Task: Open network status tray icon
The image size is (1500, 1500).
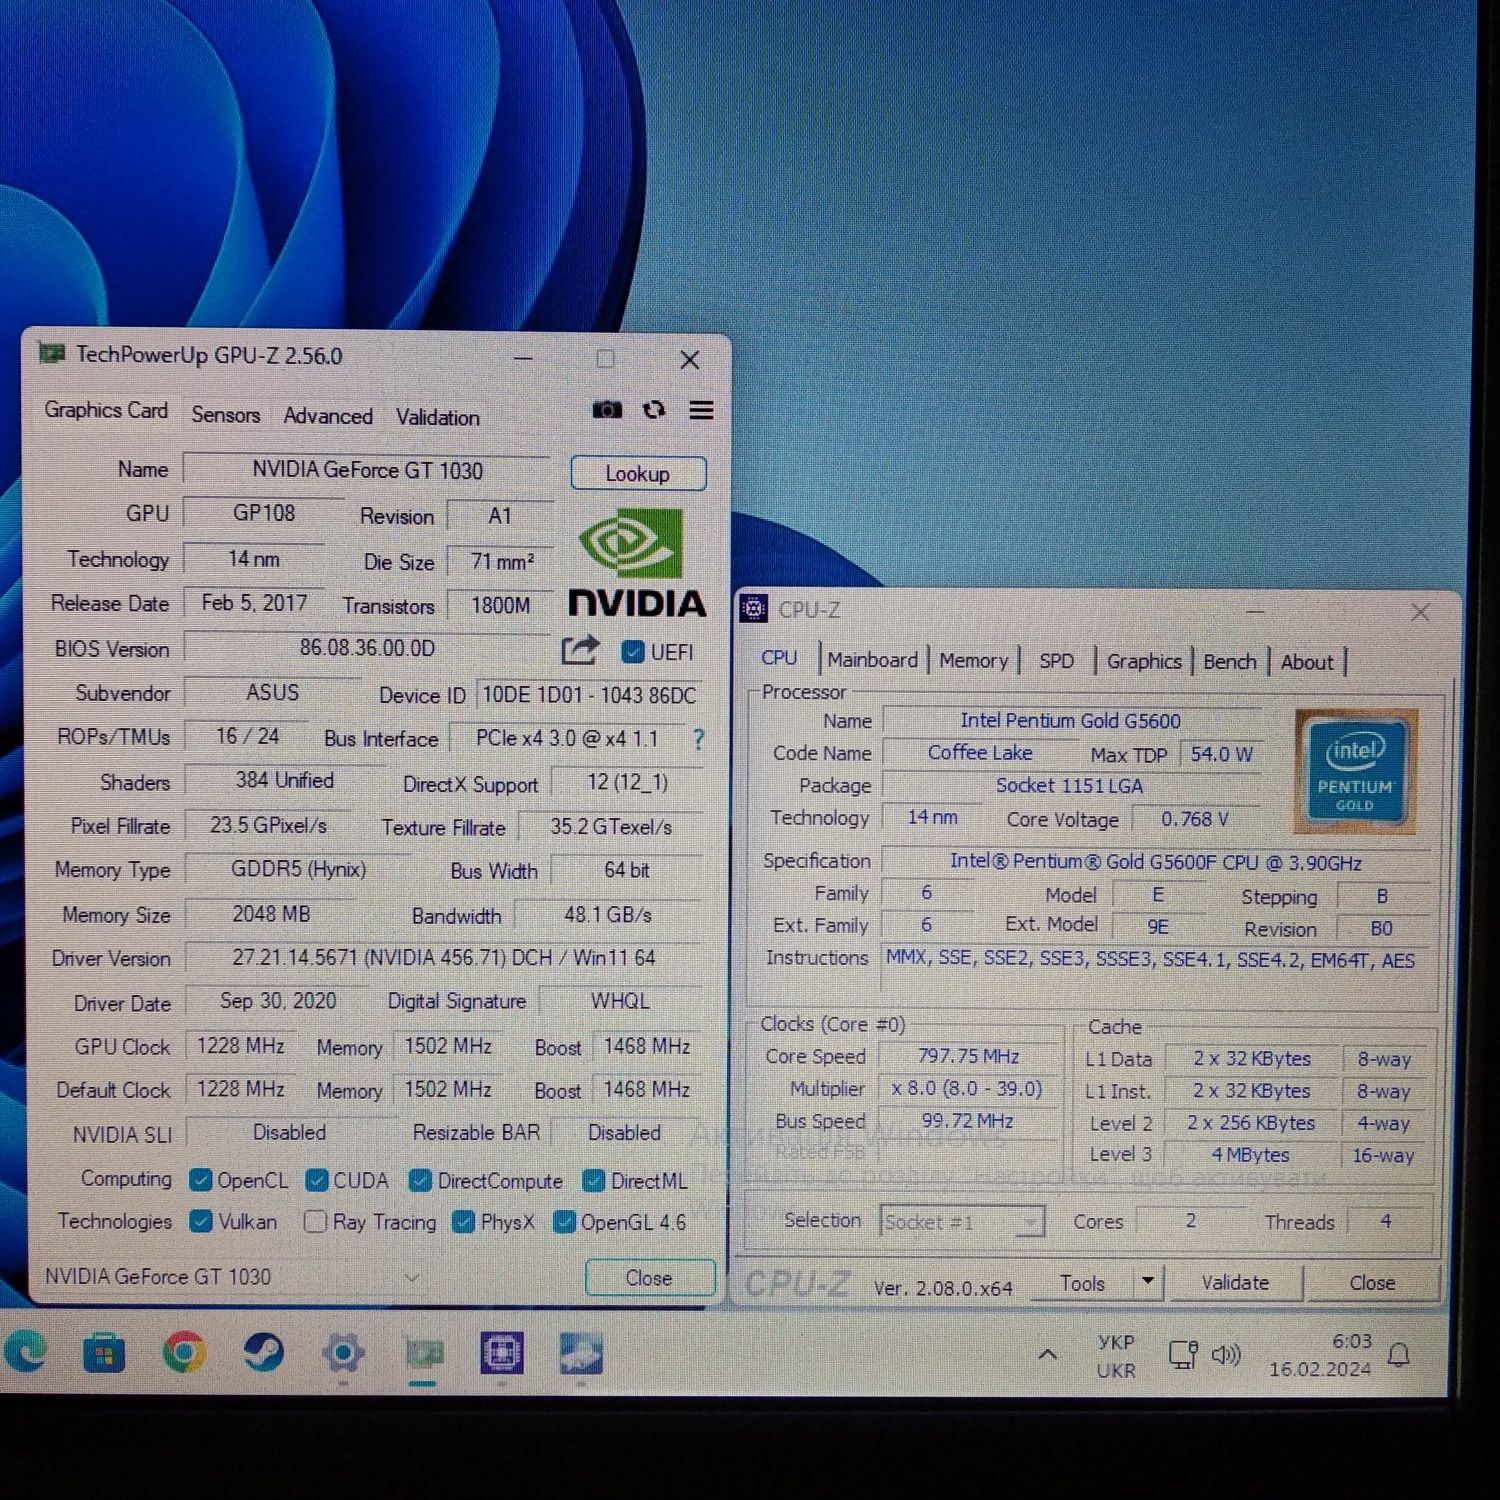Action: pyautogui.click(x=1183, y=1354)
